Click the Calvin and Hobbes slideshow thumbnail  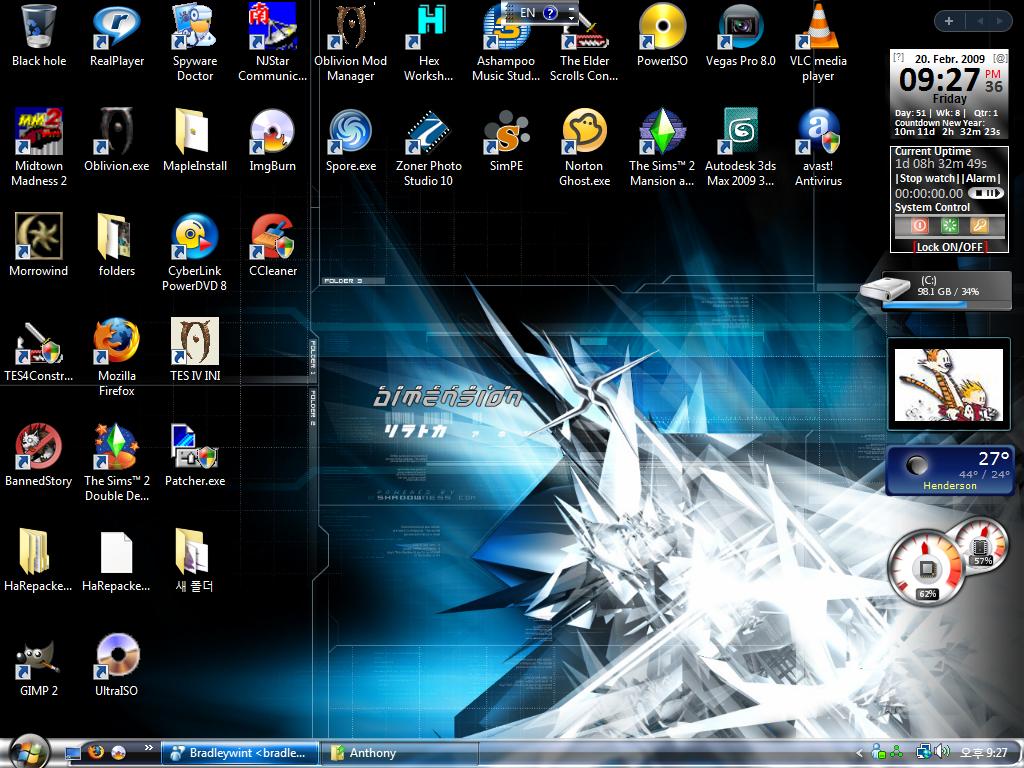coord(948,385)
